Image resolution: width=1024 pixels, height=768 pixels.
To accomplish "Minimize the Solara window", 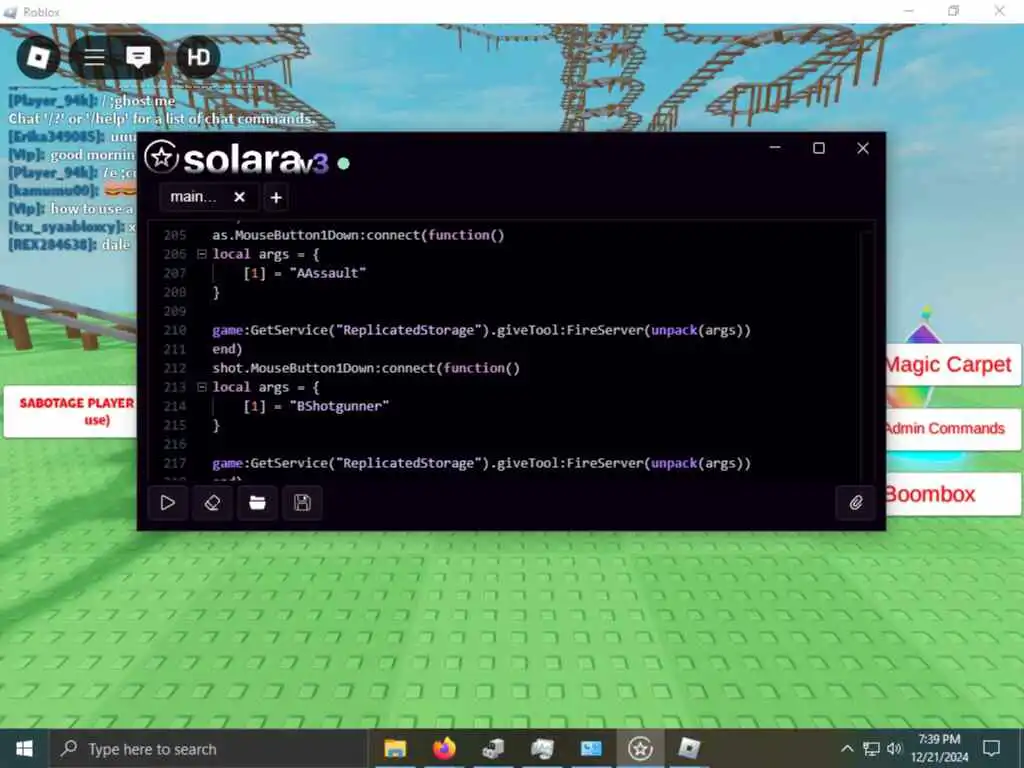I will point(775,148).
